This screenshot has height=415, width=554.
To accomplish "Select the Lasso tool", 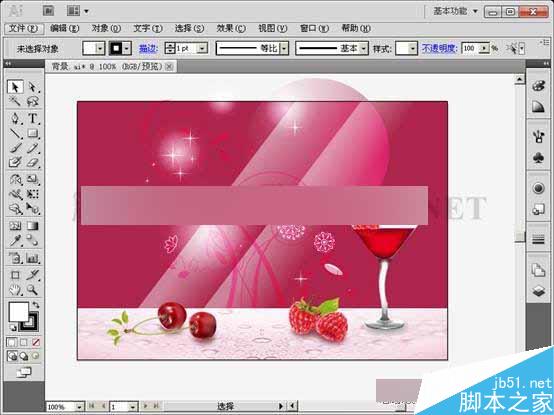I will click(x=33, y=101).
